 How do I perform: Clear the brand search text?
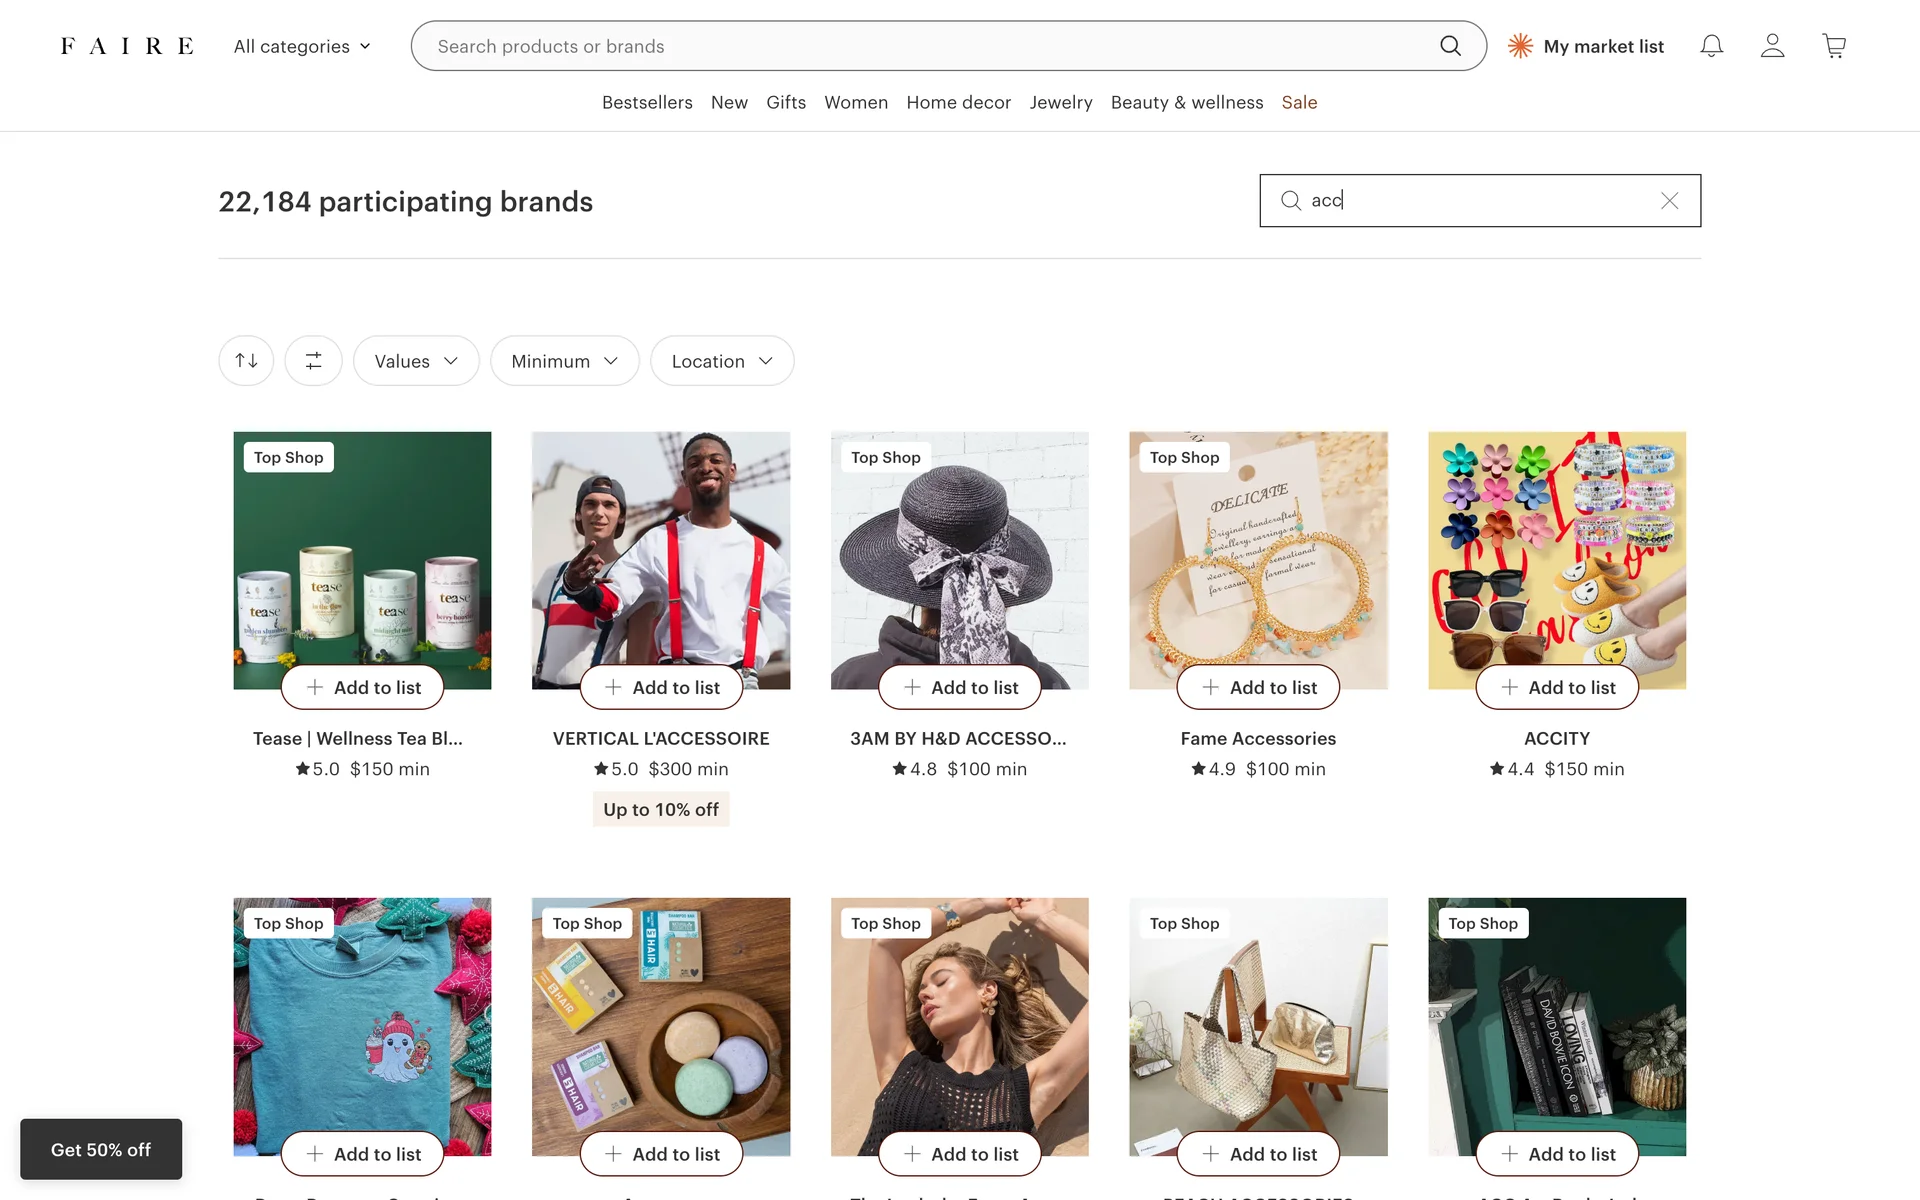[1669, 201]
